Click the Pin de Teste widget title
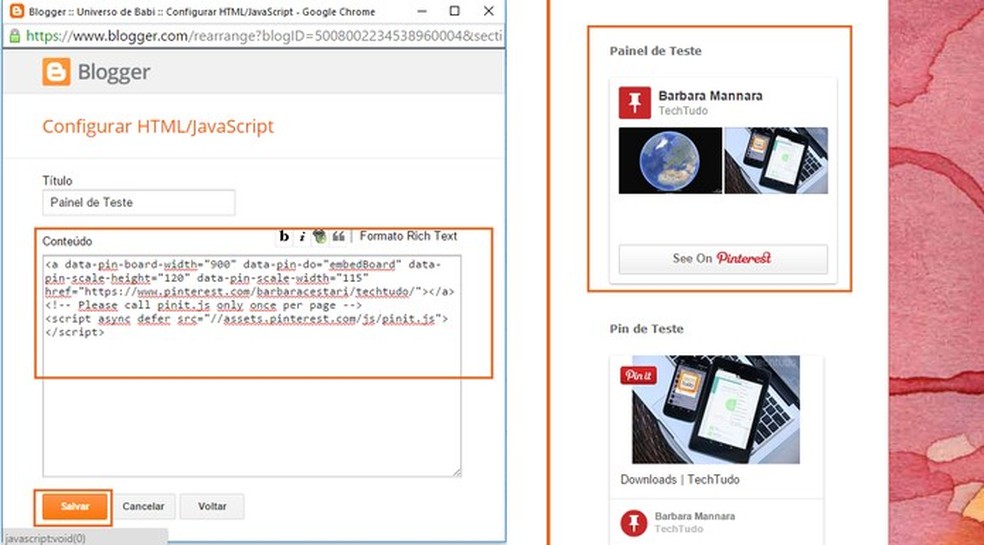Viewport: 984px width, 545px height. tap(646, 329)
